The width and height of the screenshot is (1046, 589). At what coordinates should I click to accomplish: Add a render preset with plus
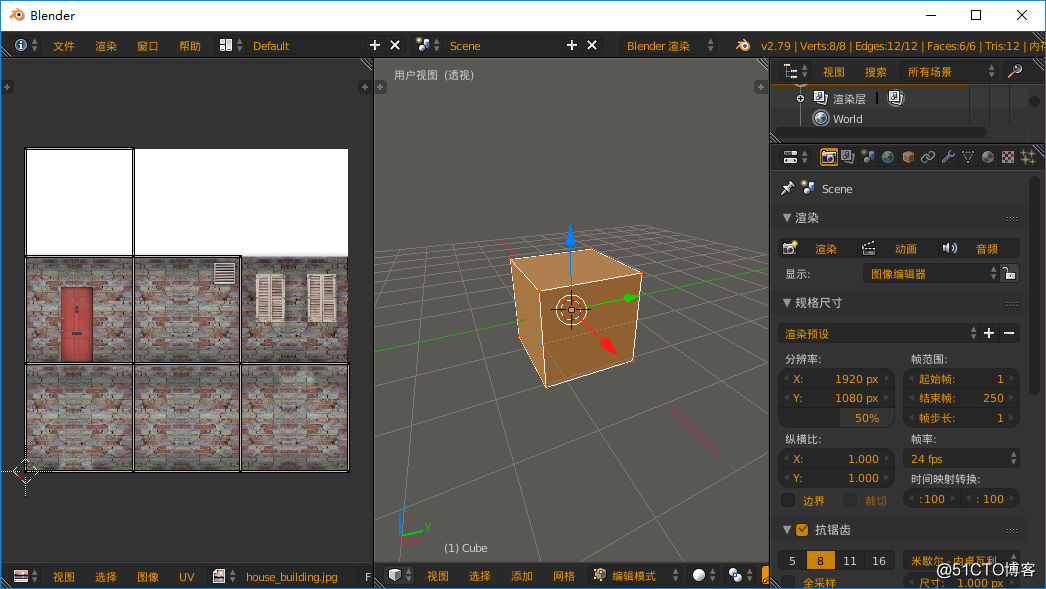[x=989, y=334]
